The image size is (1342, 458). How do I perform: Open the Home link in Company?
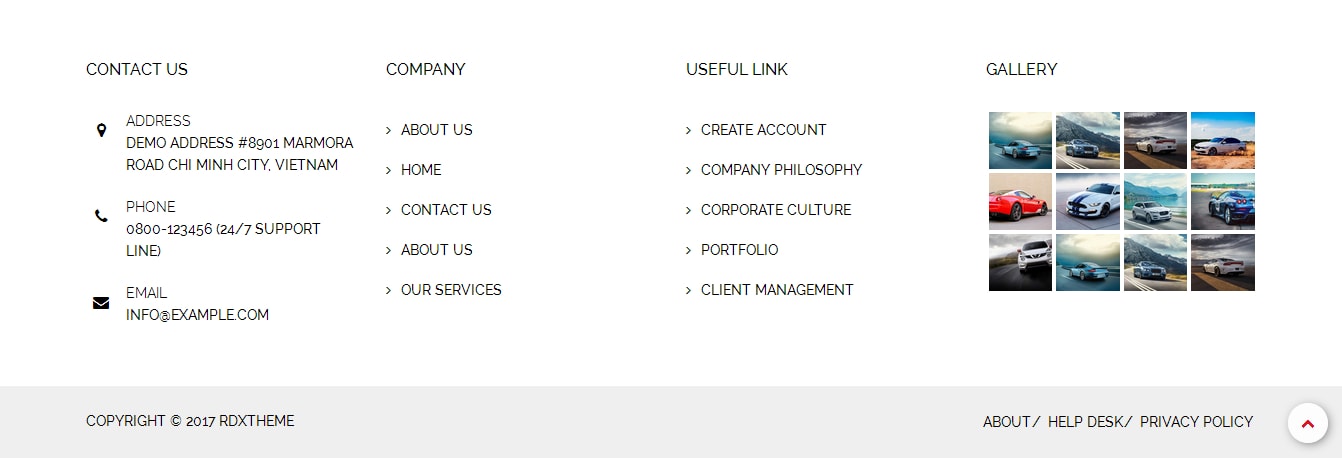pyautogui.click(x=421, y=170)
